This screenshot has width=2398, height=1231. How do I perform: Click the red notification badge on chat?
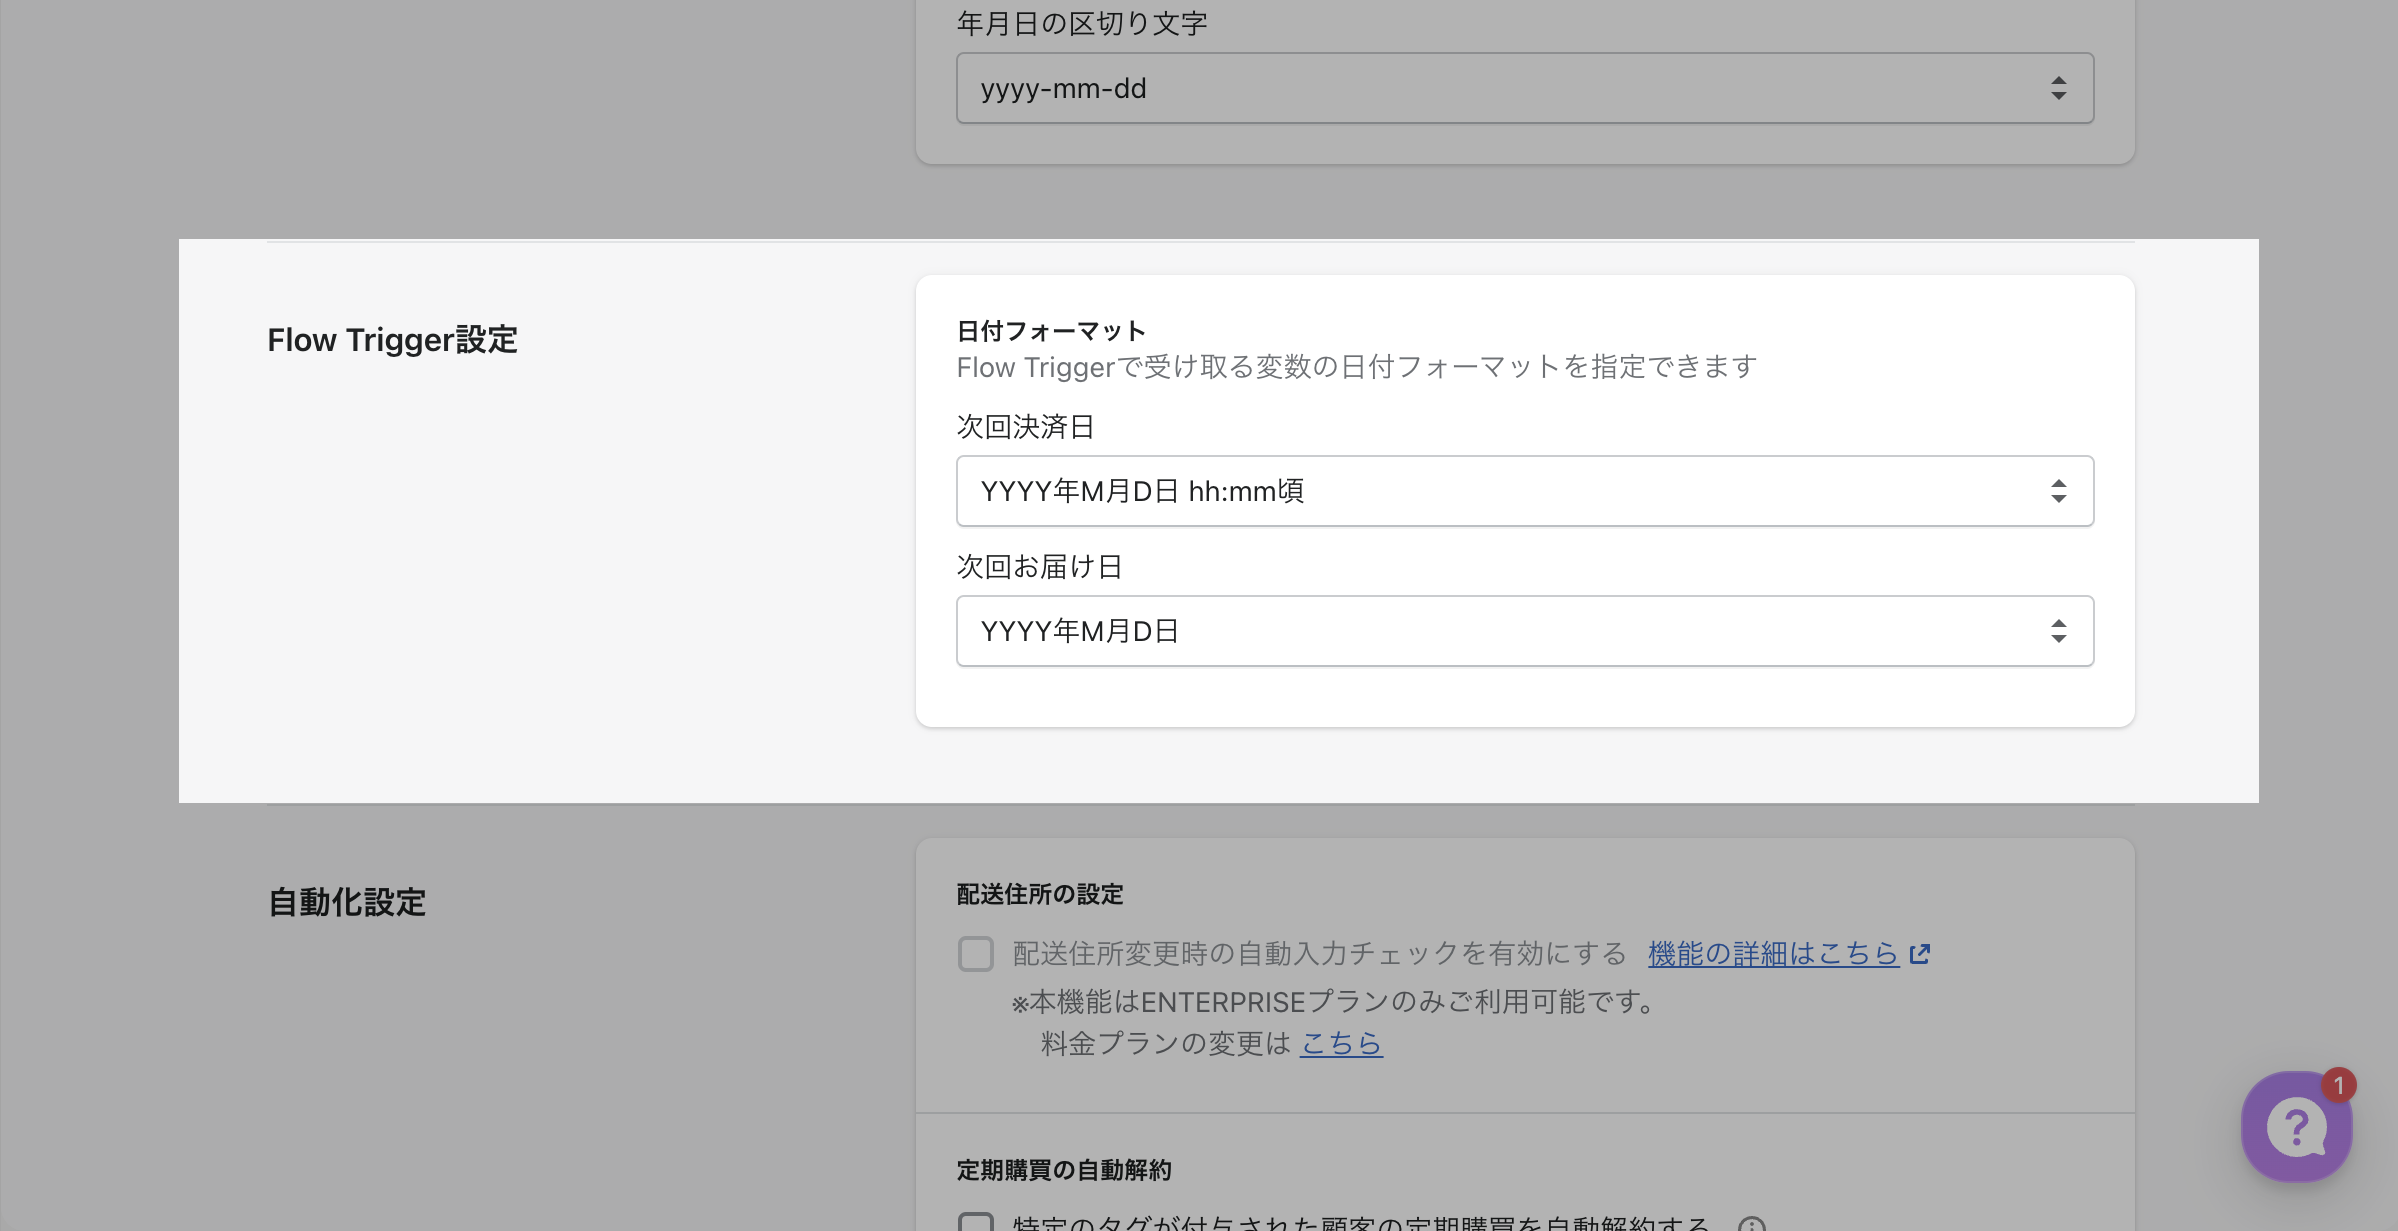click(2338, 1085)
